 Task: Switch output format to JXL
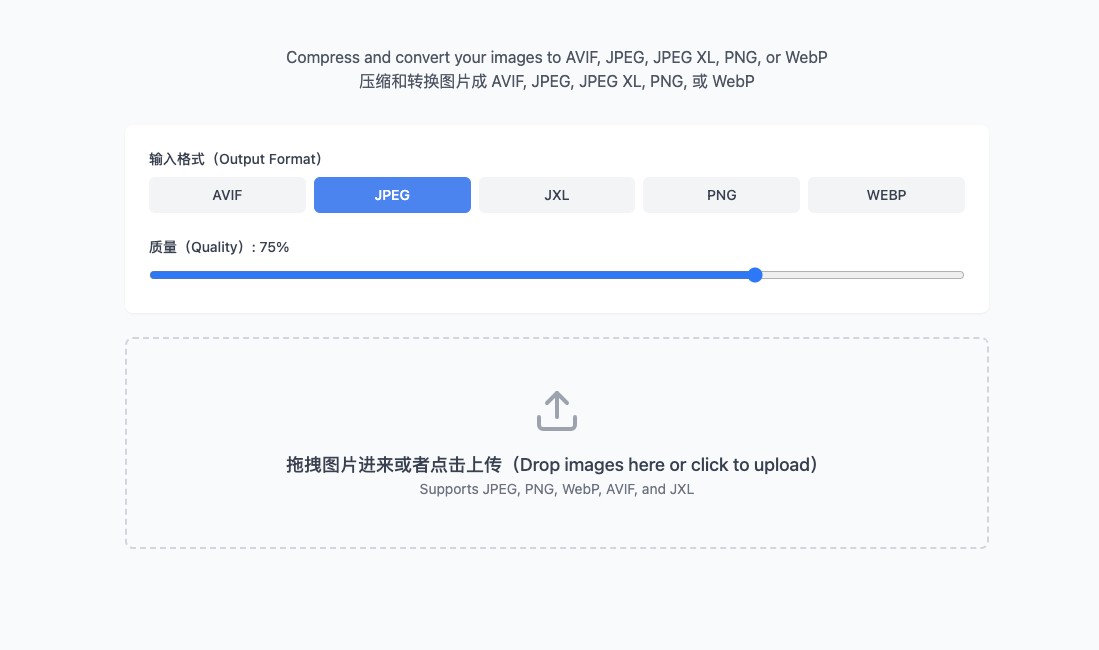coord(557,195)
